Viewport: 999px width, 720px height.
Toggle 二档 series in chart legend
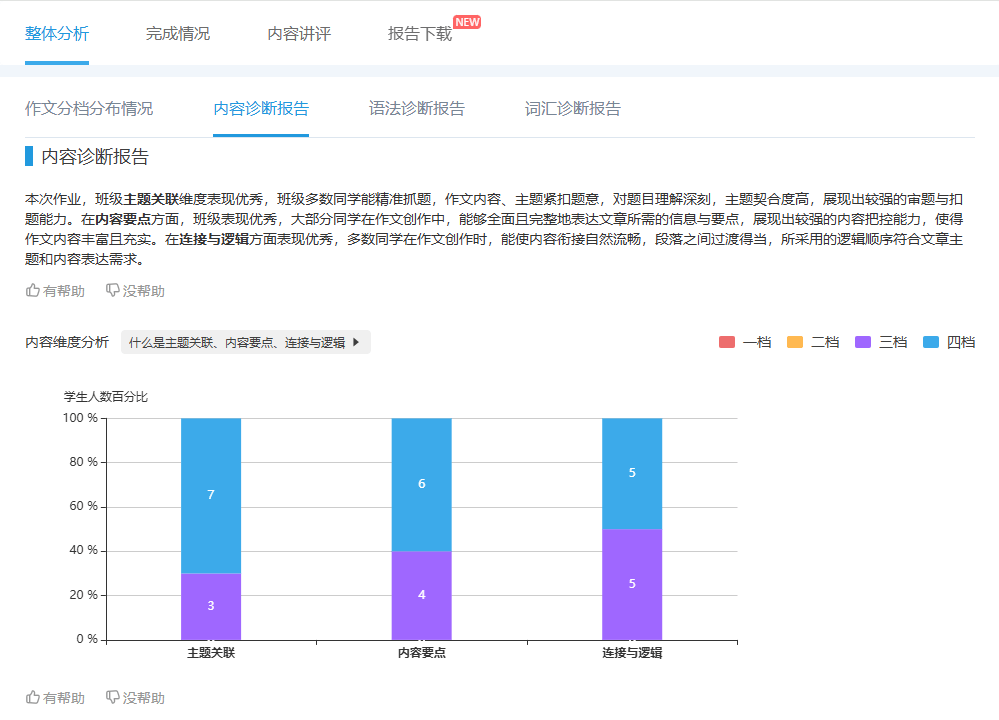[813, 342]
